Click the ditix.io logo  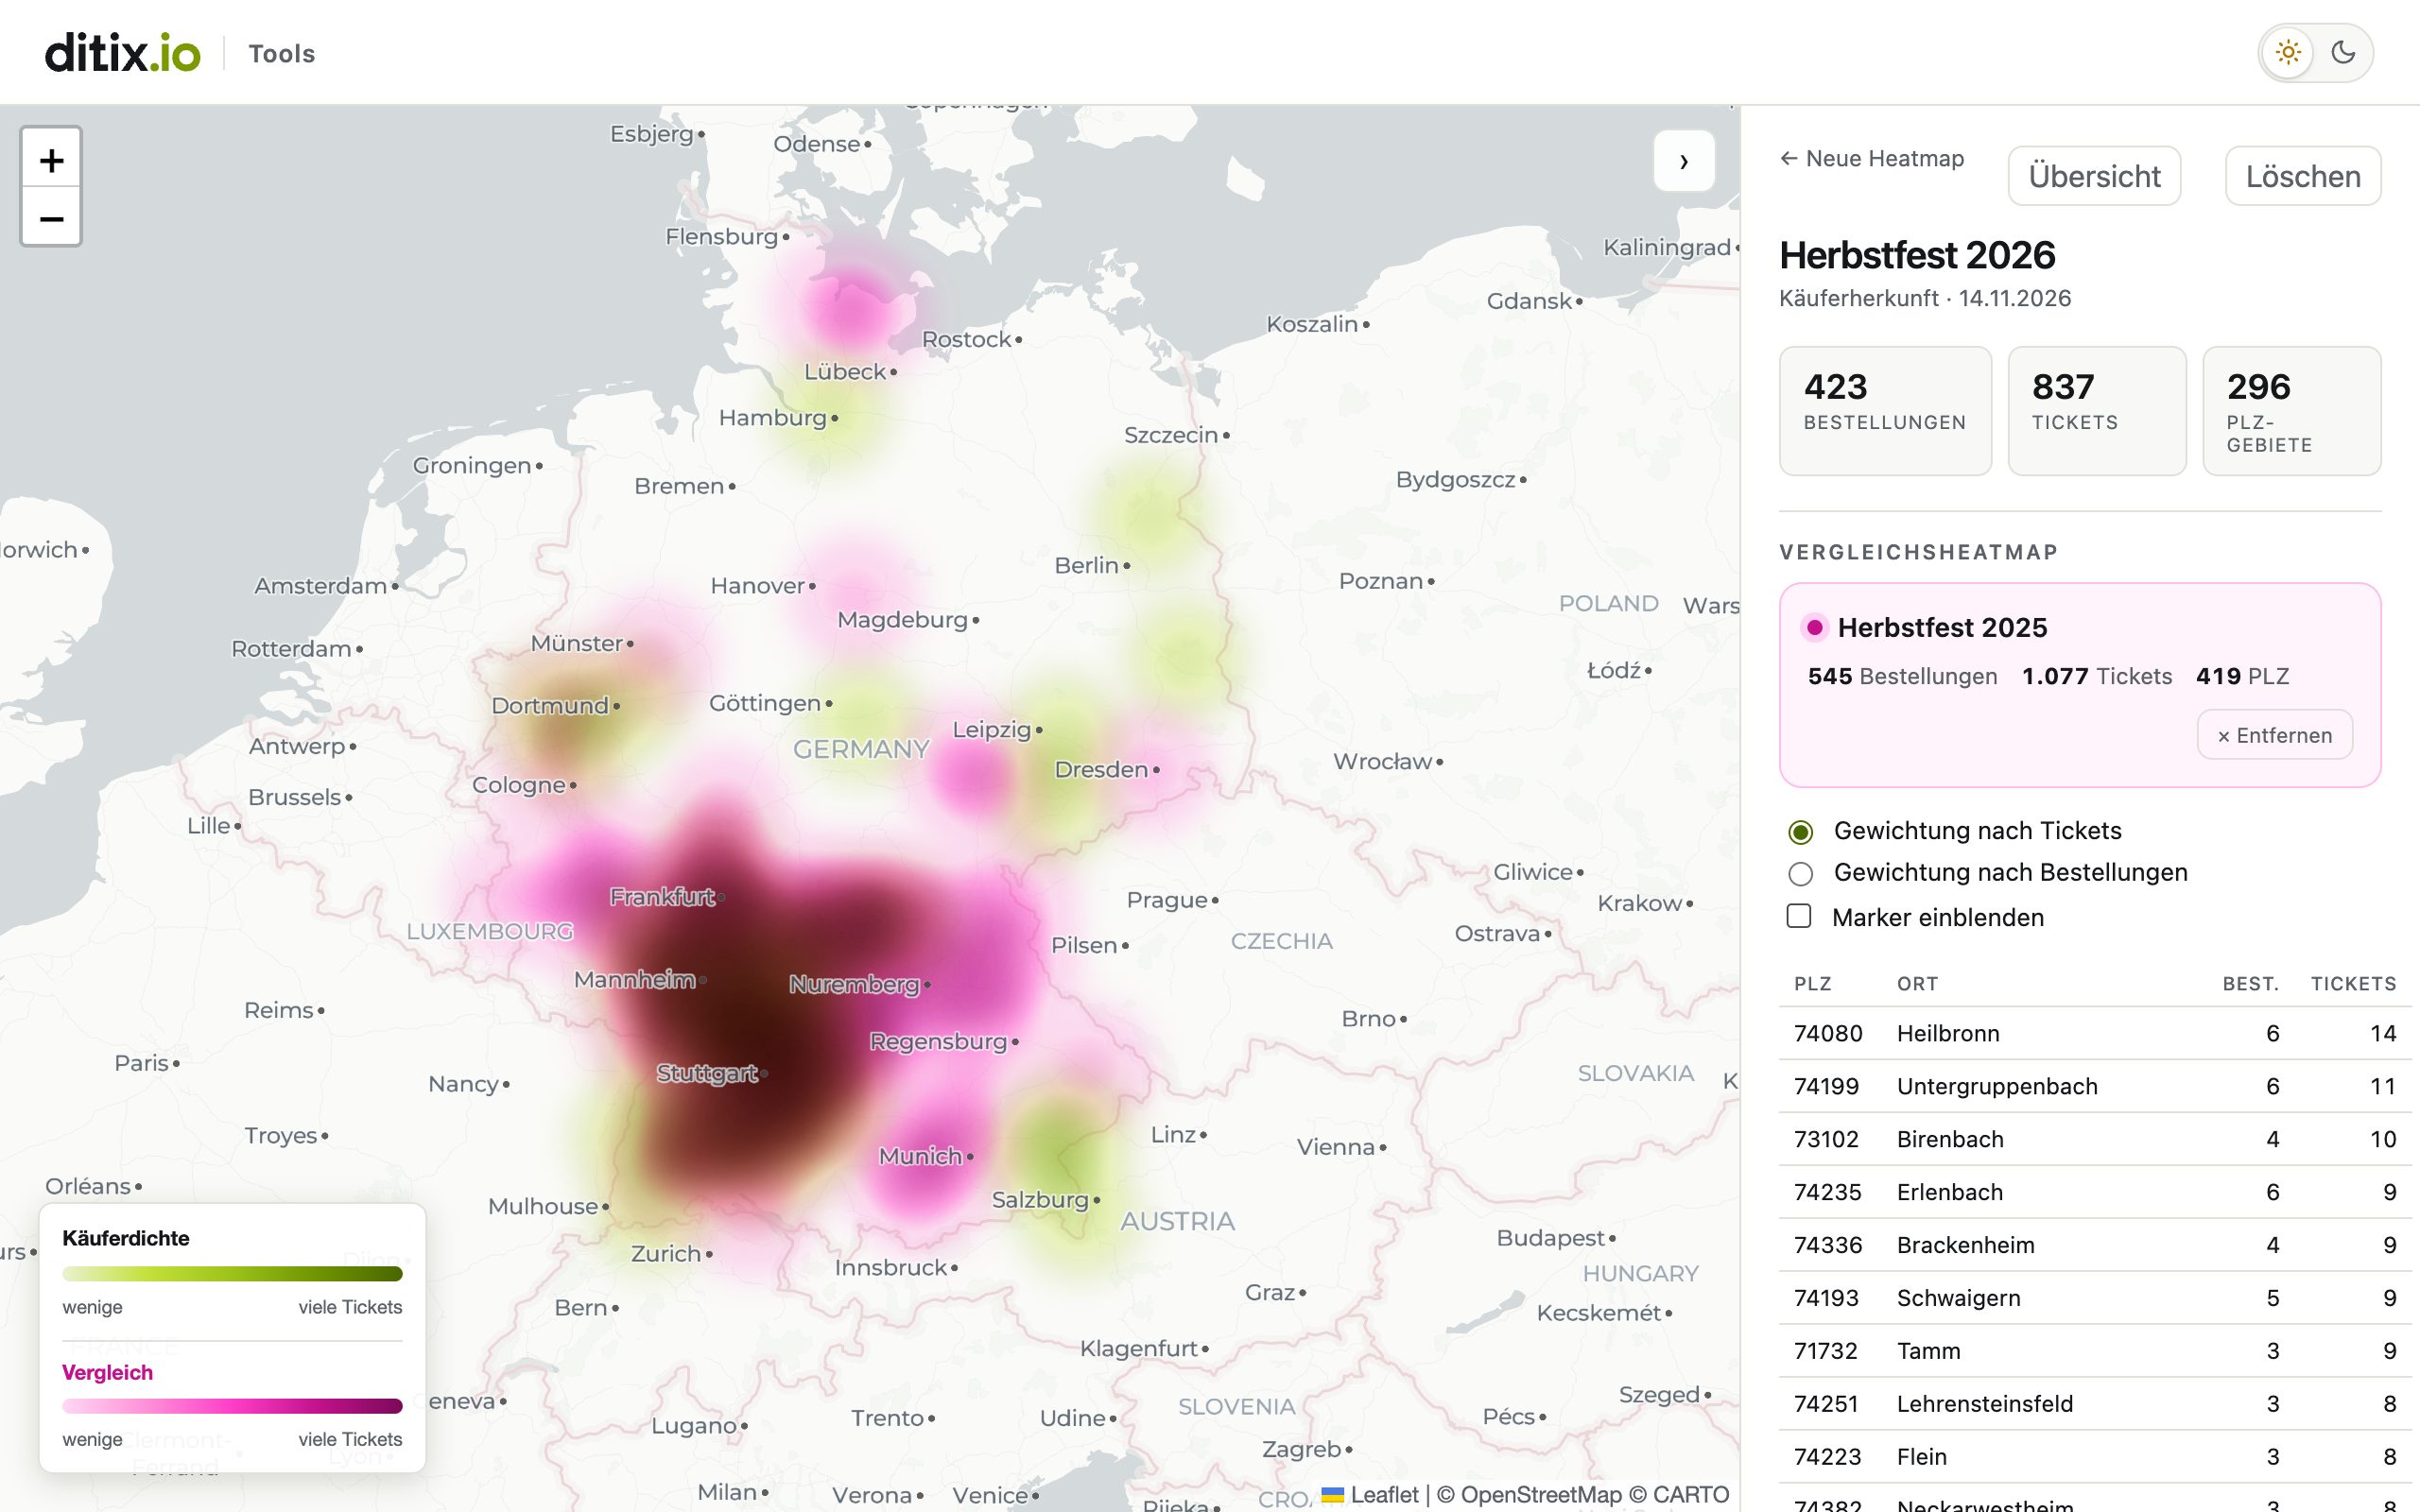click(122, 53)
